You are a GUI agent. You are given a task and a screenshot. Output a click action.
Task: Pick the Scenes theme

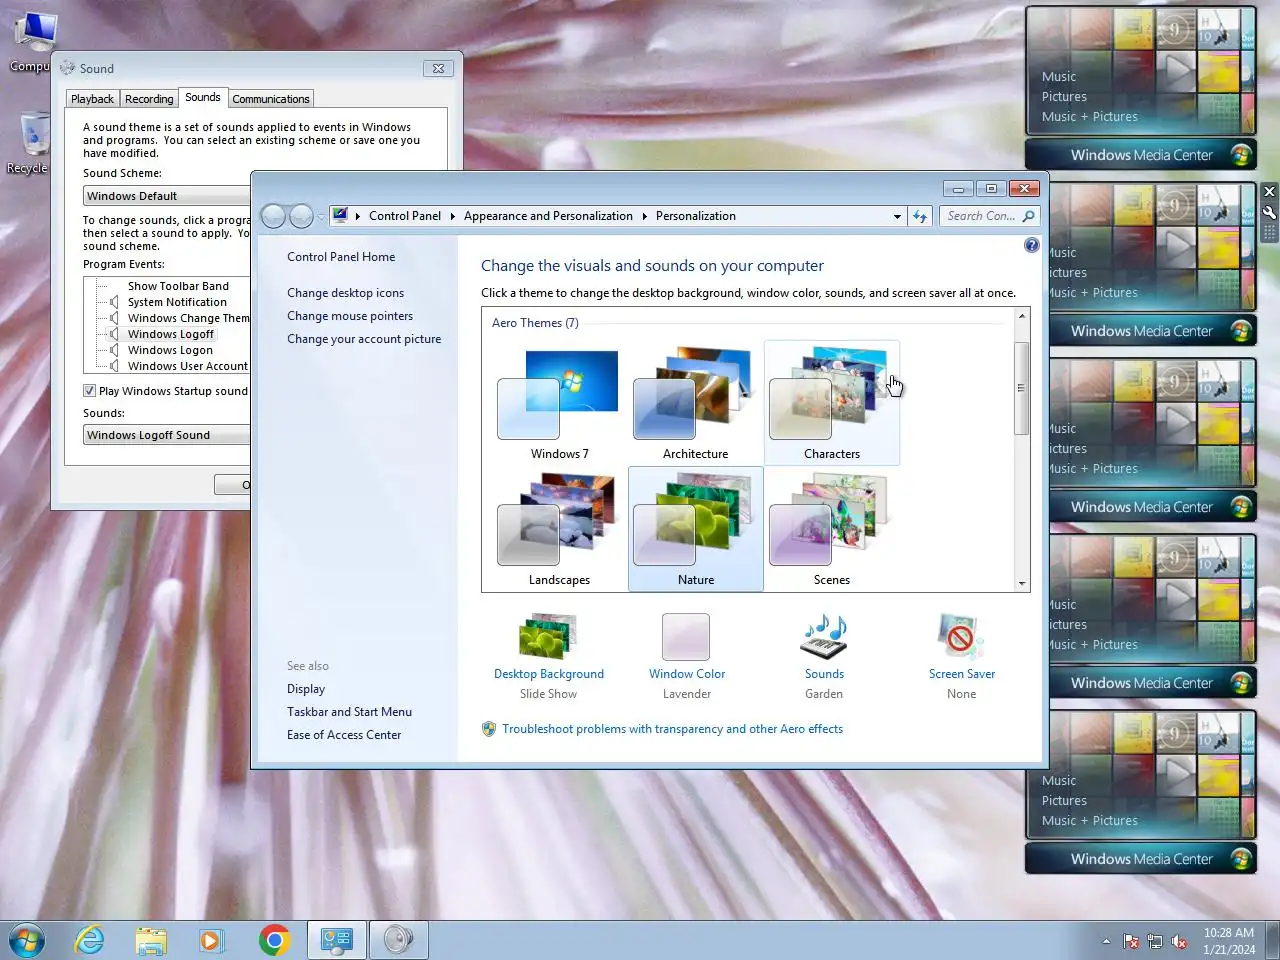[x=831, y=529]
